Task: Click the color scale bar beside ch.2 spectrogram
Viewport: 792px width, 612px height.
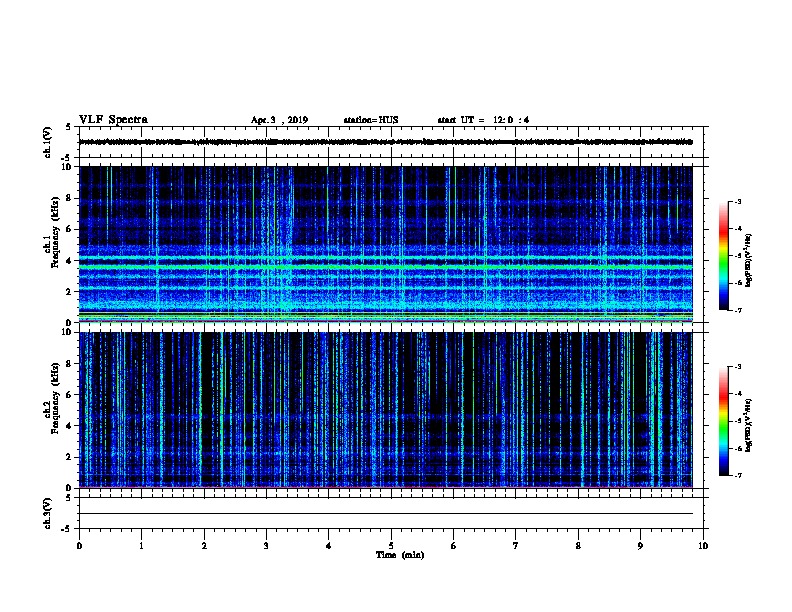Action: (x=723, y=421)
